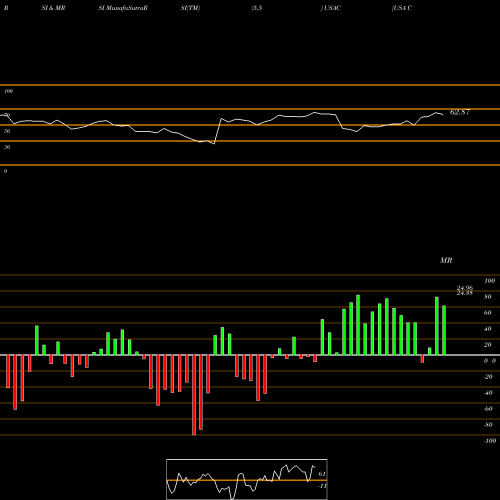Click the 61 value beside mini chart
The image size is (500, 500).
pos(322,474)
